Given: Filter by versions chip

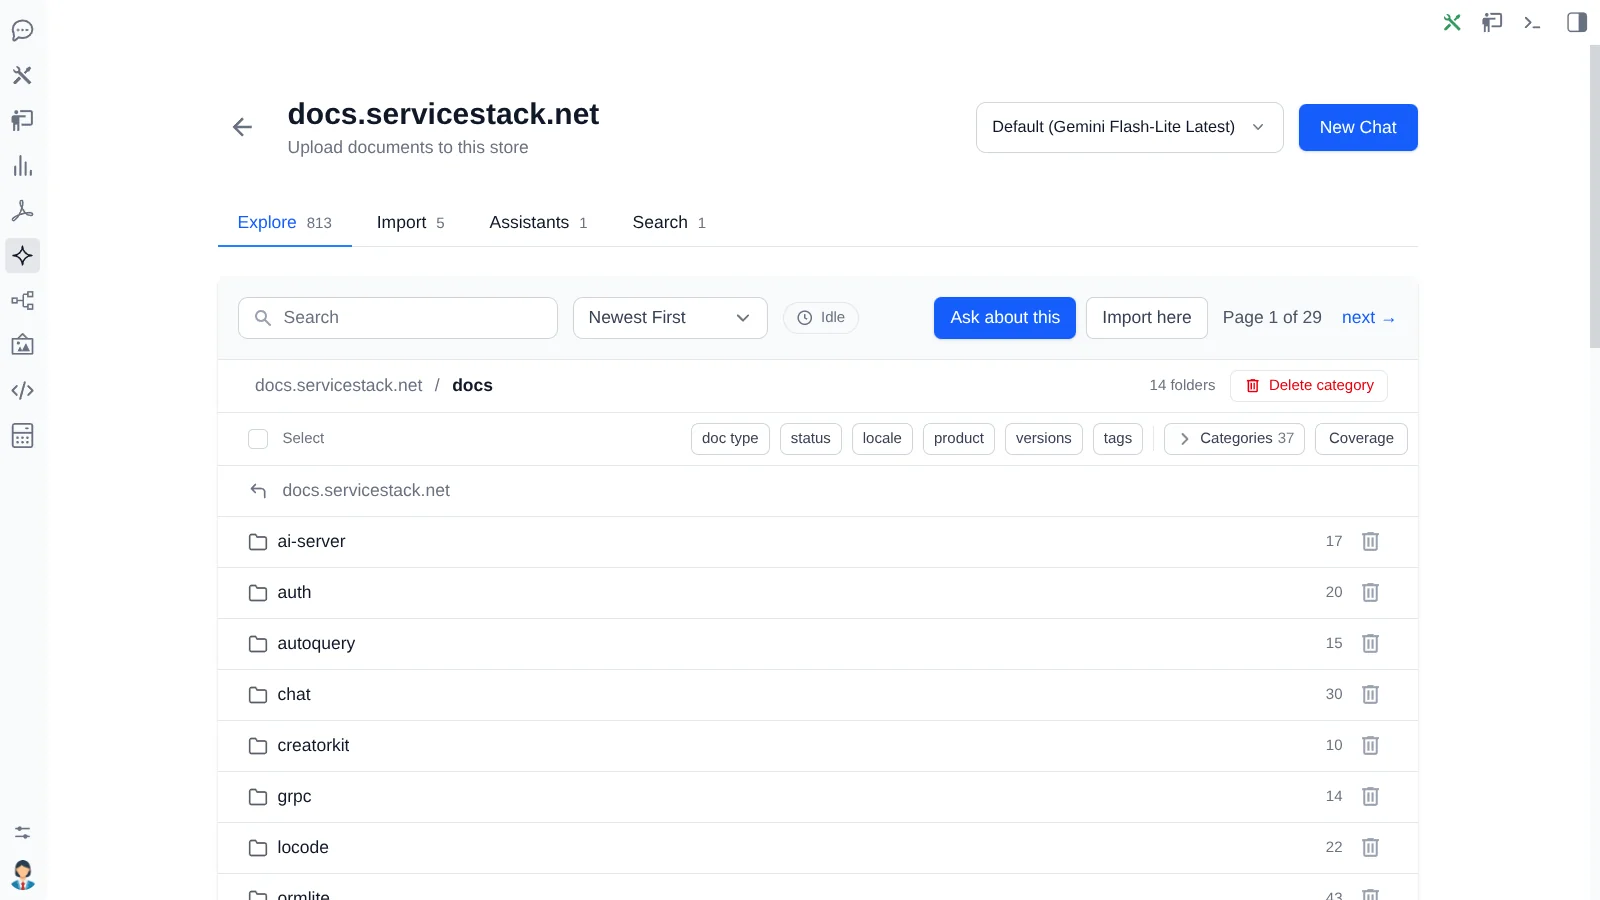Looking at the screenshot, I should click(x=1043, y=439).
